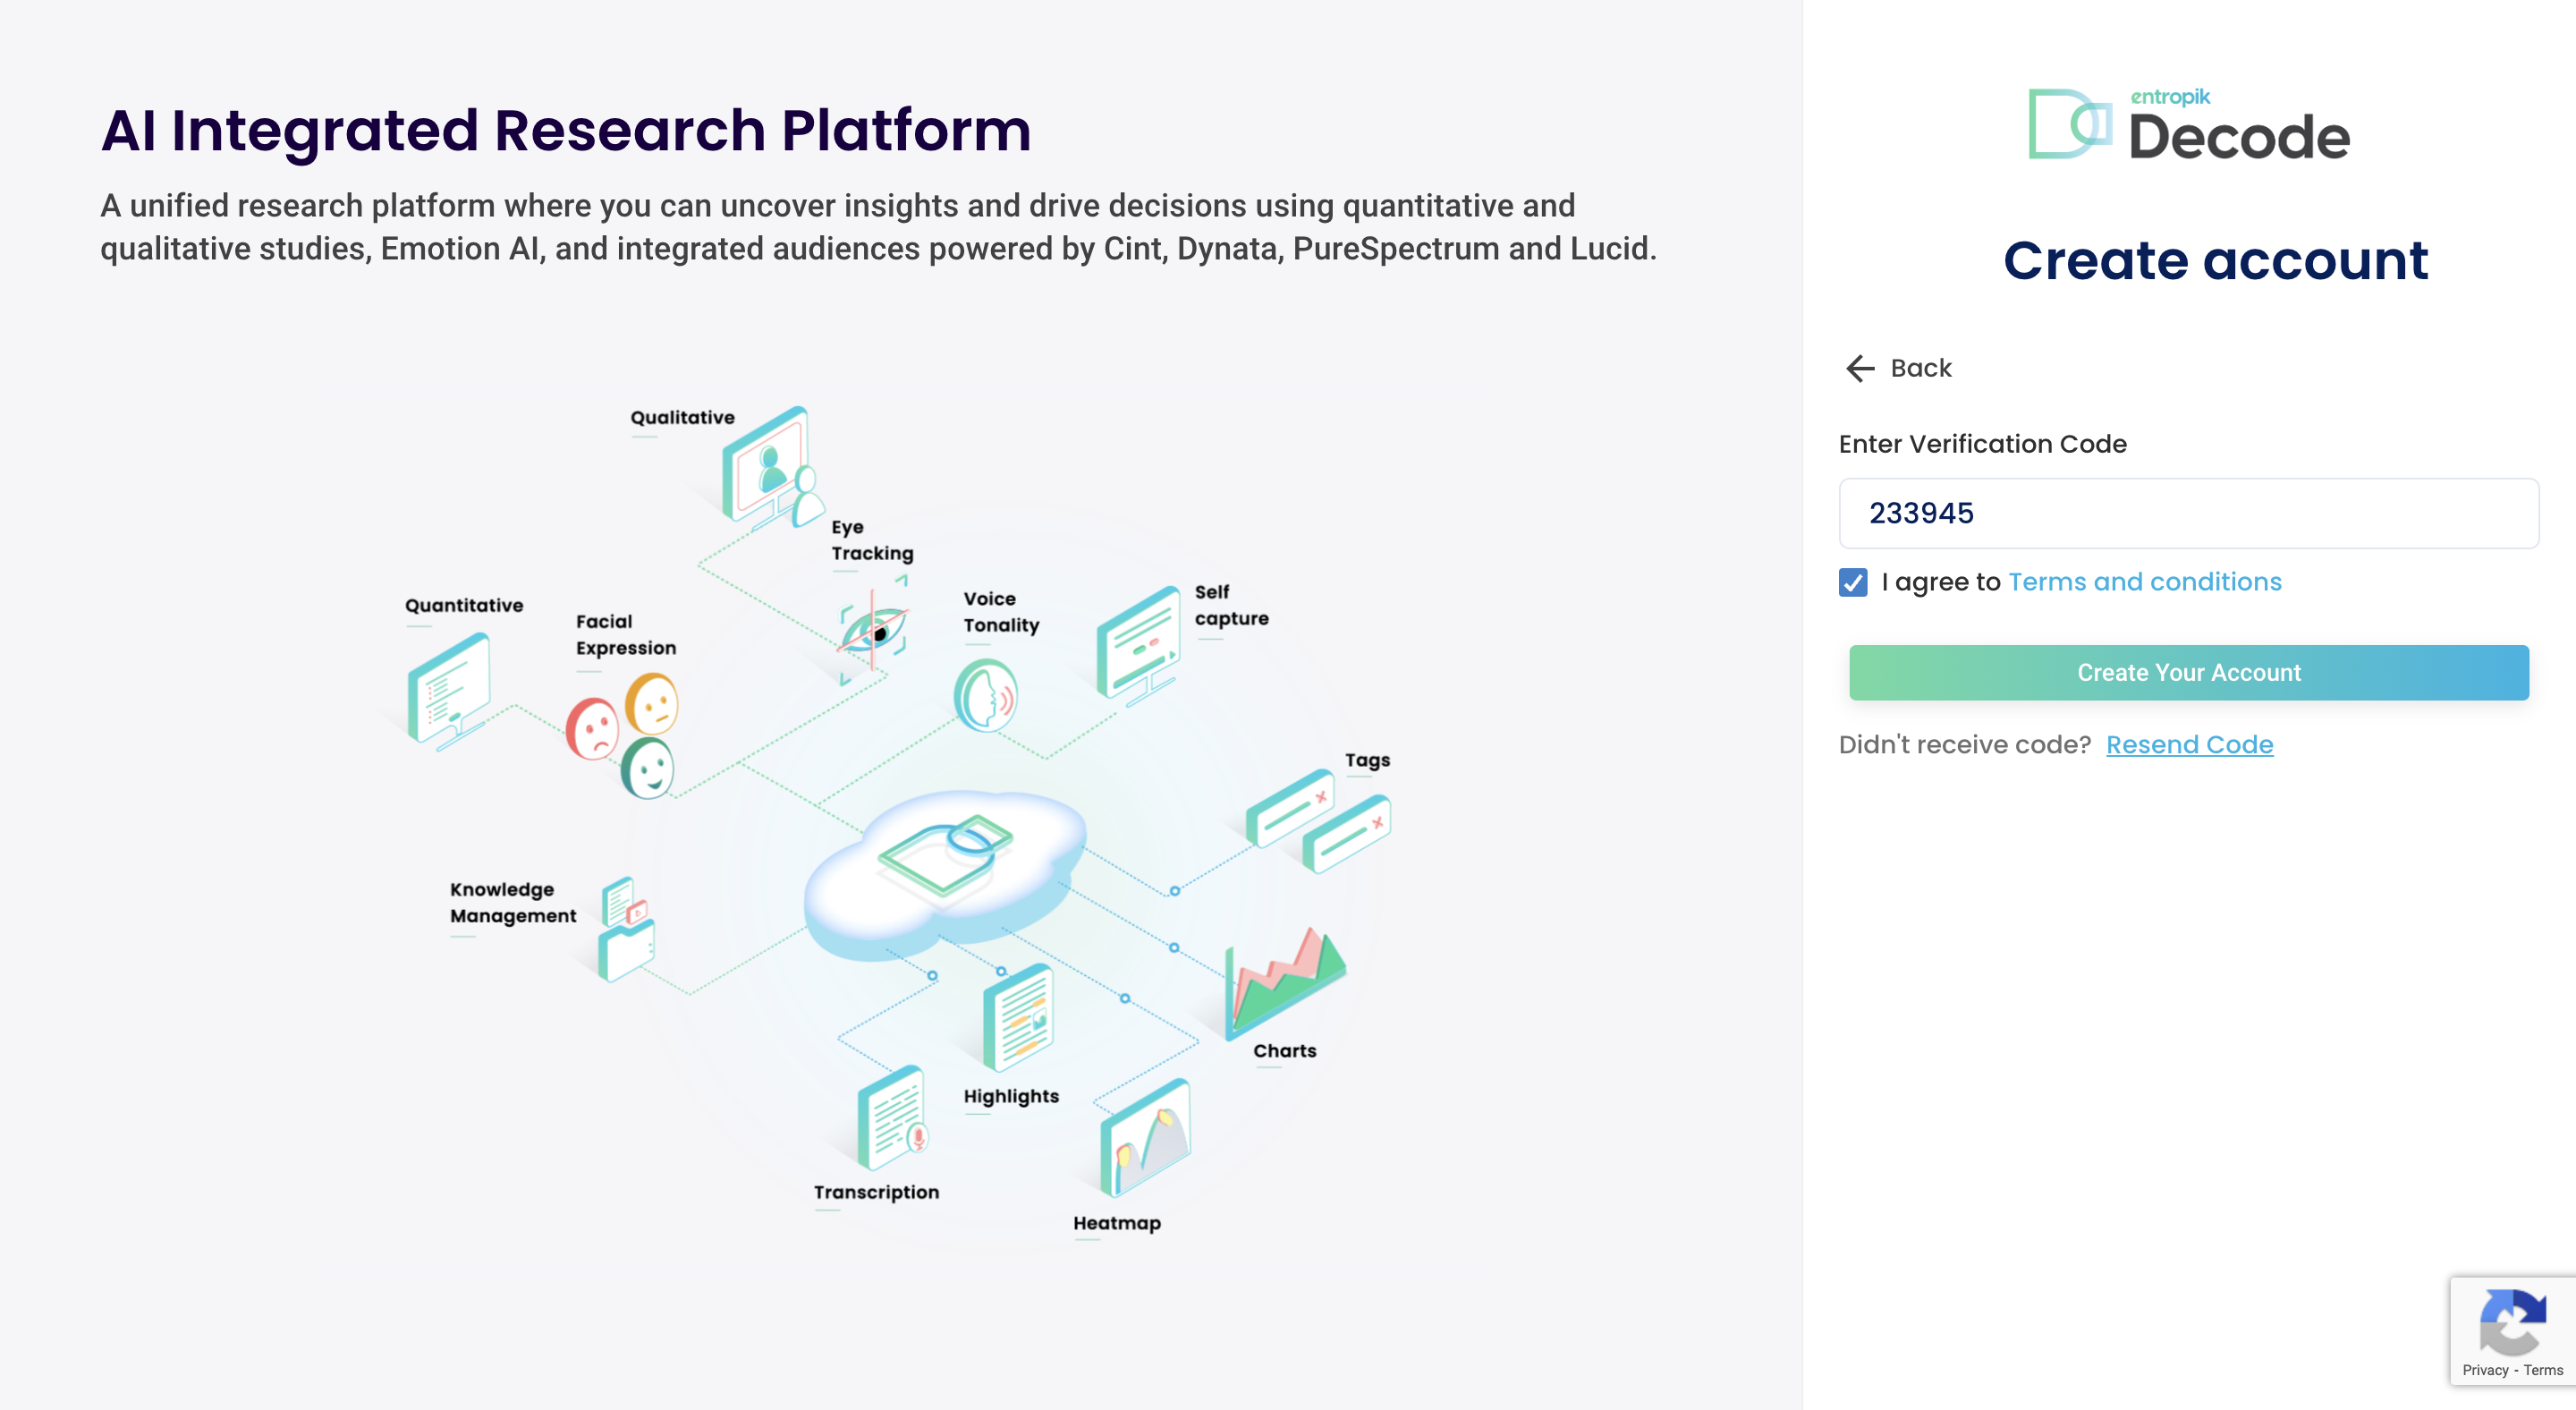Click the Transcription document icon
2576x1410 pixels.
point(891,1118)
